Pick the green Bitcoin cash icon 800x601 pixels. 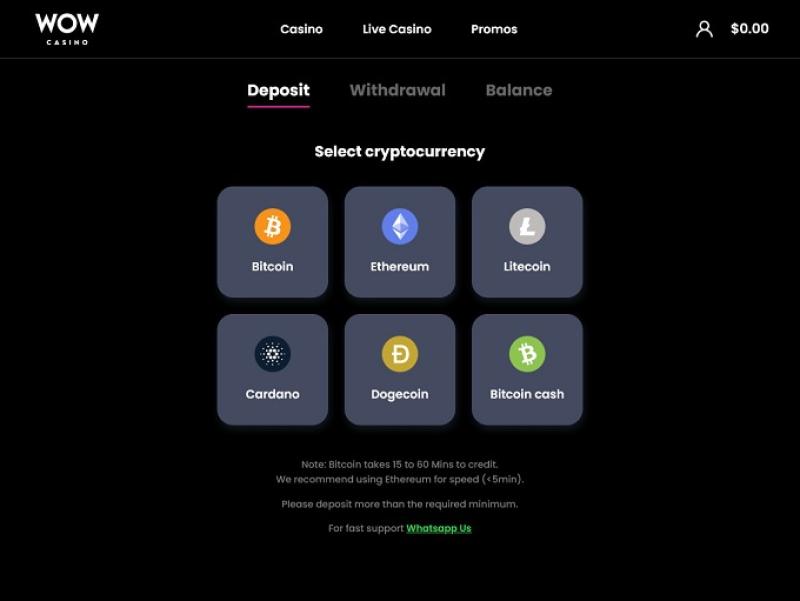[x=527, y=354]
